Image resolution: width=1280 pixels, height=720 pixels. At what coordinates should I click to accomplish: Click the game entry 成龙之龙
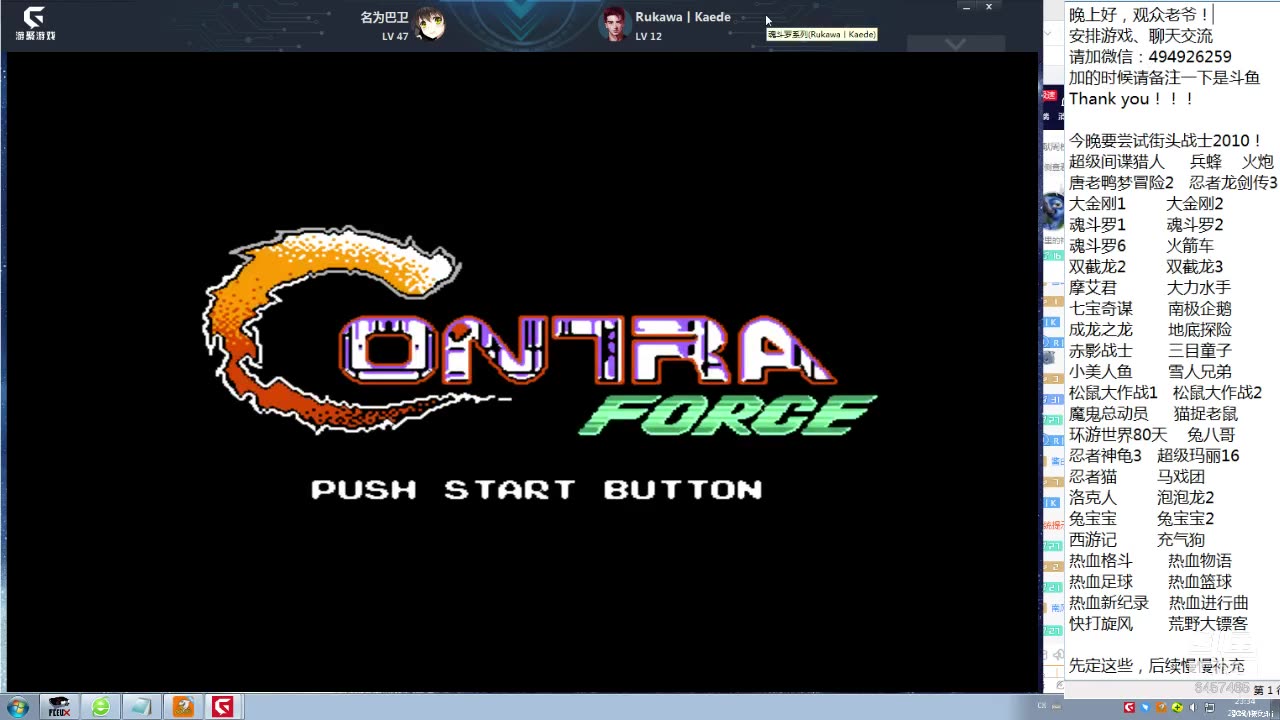pos(1101,330)
